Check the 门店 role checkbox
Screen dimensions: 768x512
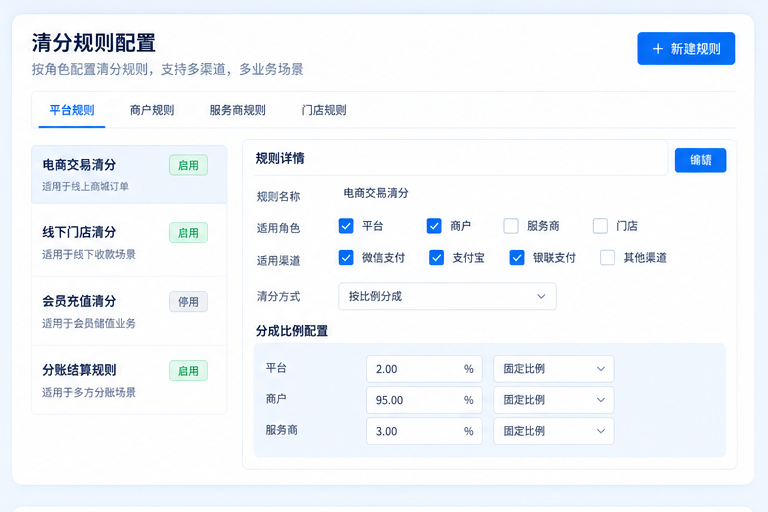pos(600,226)
